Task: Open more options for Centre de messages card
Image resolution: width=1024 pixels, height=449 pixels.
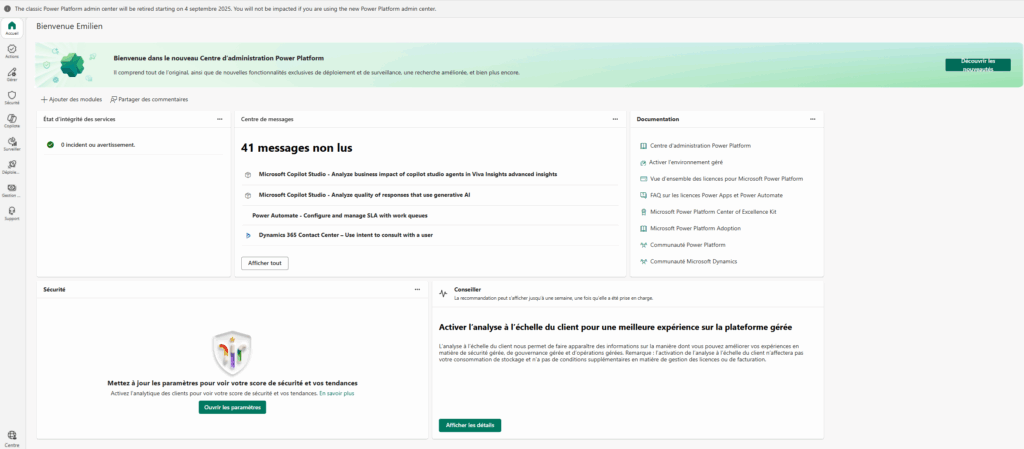Action: click(x=615, y=119)
